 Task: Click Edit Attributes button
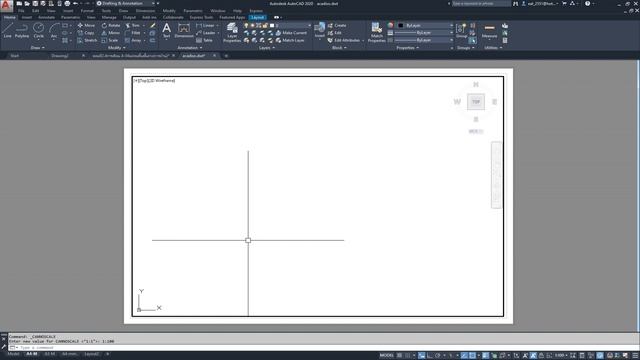coord(344,40)
